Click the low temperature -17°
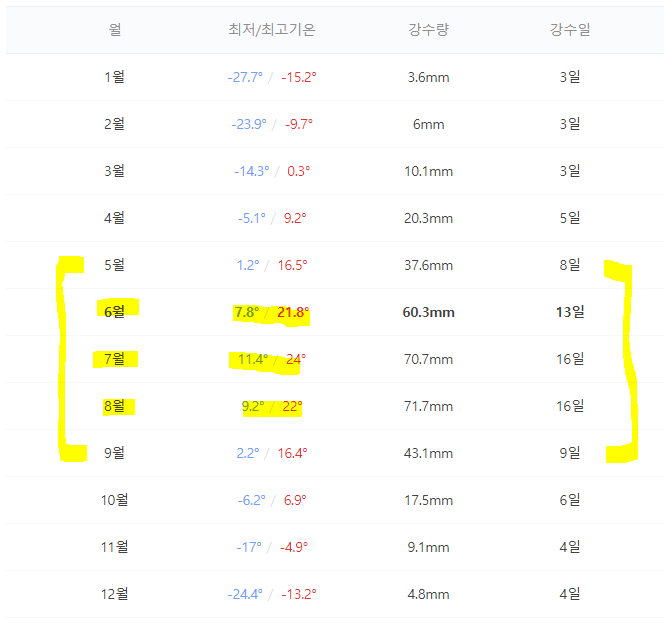 click(249, 547)
